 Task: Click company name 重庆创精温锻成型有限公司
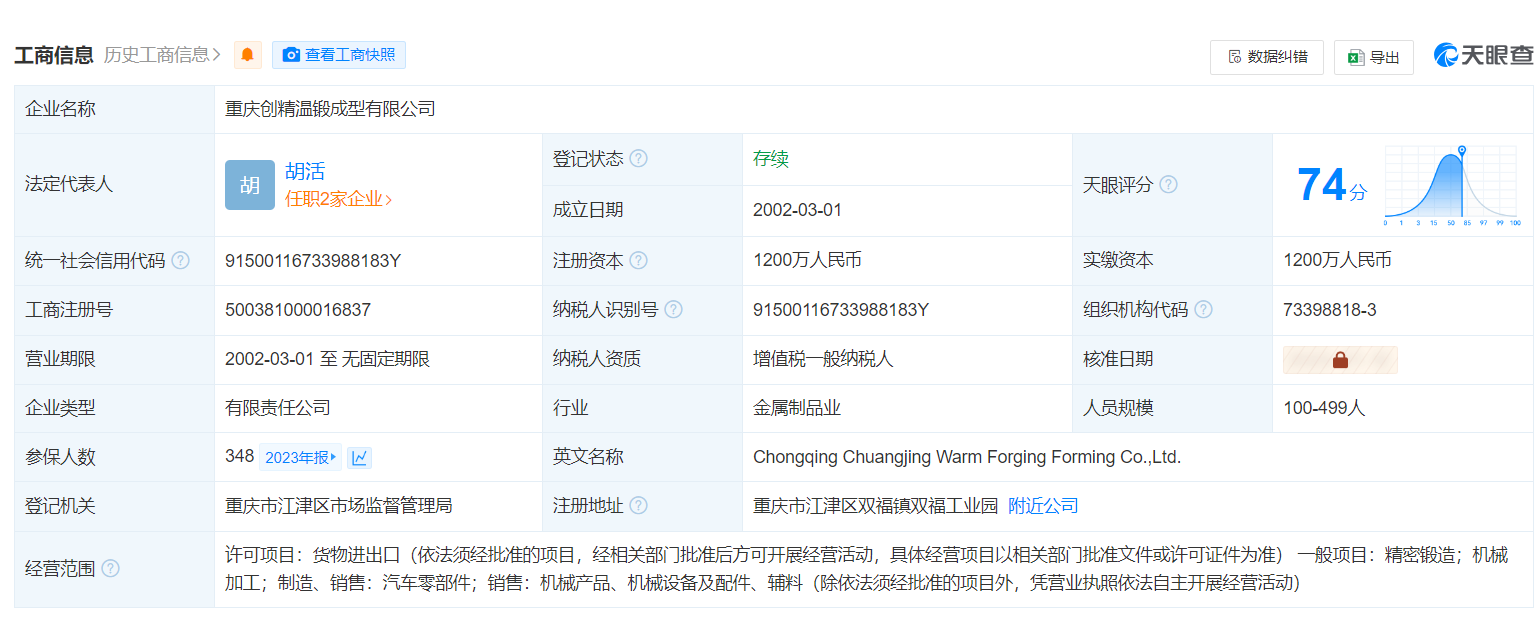(x=330, y=109)
